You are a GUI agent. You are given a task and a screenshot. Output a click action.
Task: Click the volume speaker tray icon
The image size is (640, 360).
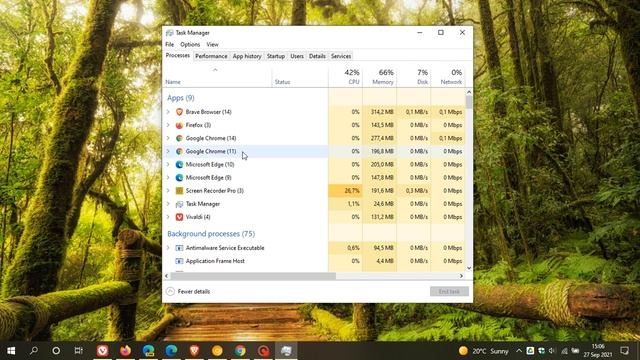tap(552, 351)
